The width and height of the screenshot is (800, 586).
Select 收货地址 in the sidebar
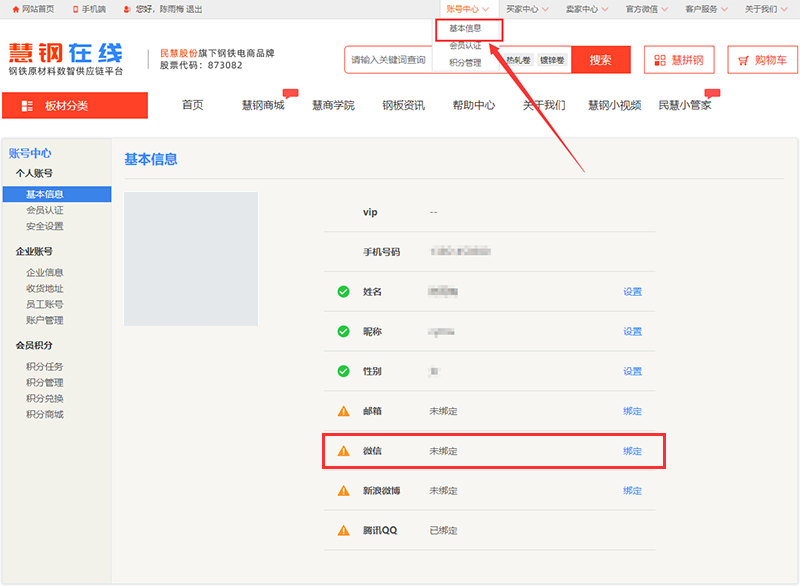[45, 288]
